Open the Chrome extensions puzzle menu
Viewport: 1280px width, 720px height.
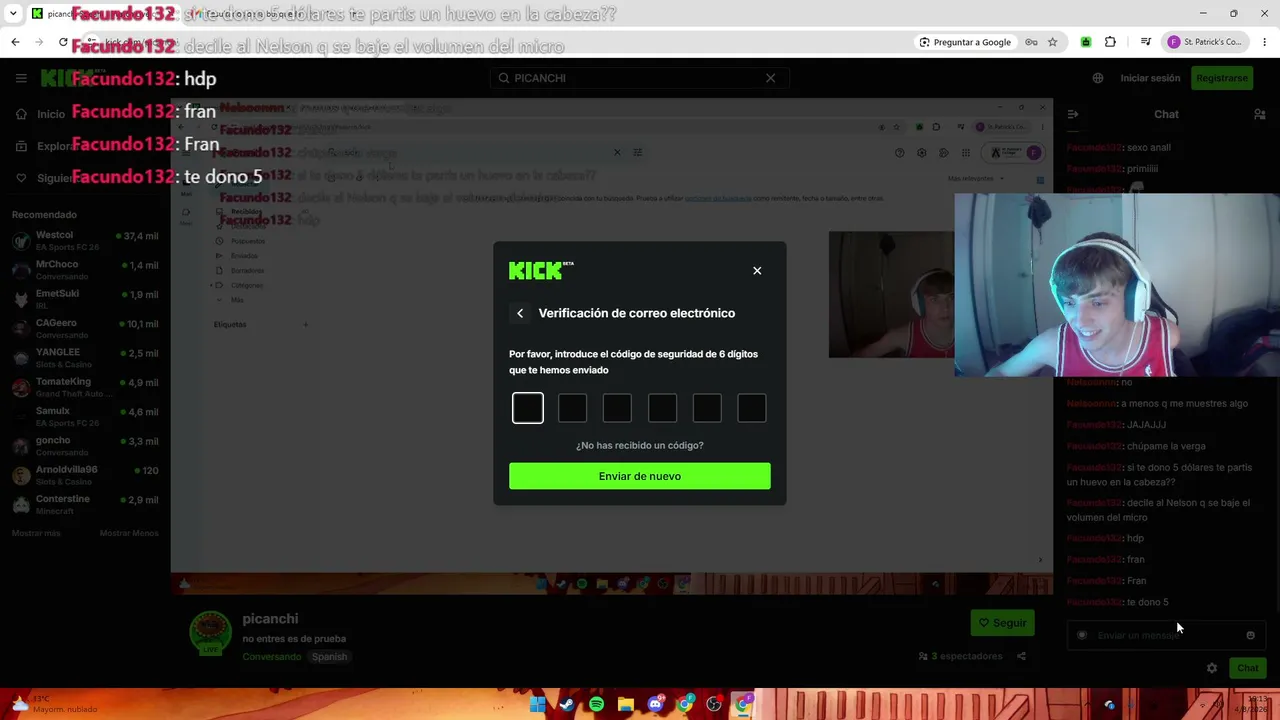point(1110,42)
